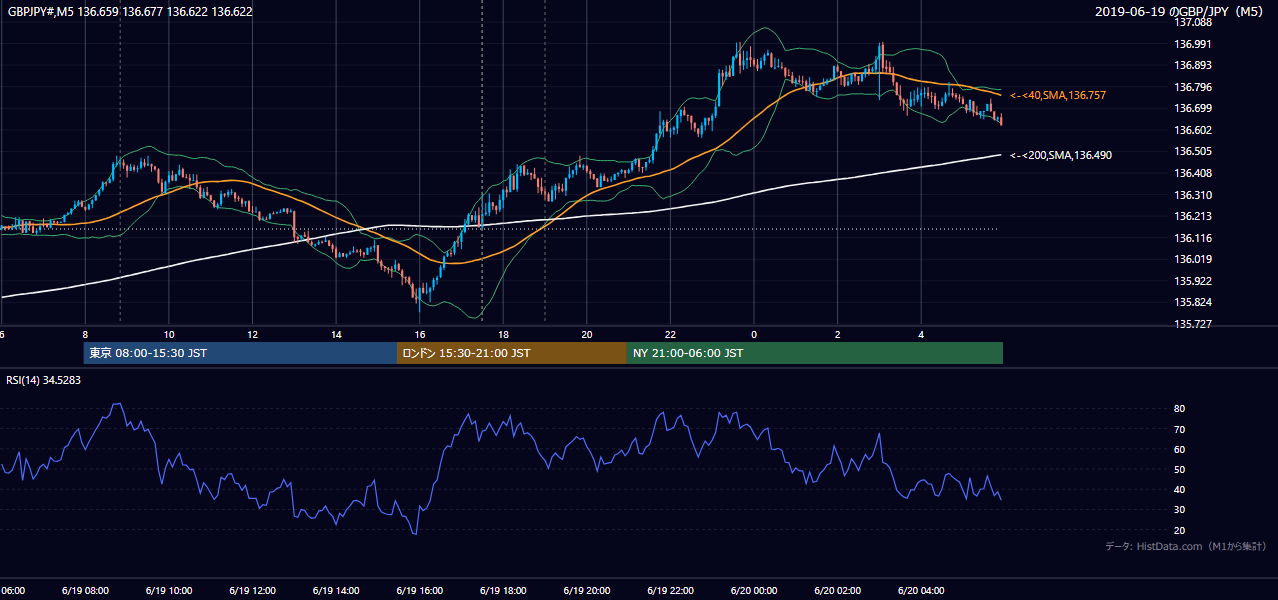Click bottom time label 6/20 02:00
Viewport: 1278px width, 600px height.
point(837,591)
